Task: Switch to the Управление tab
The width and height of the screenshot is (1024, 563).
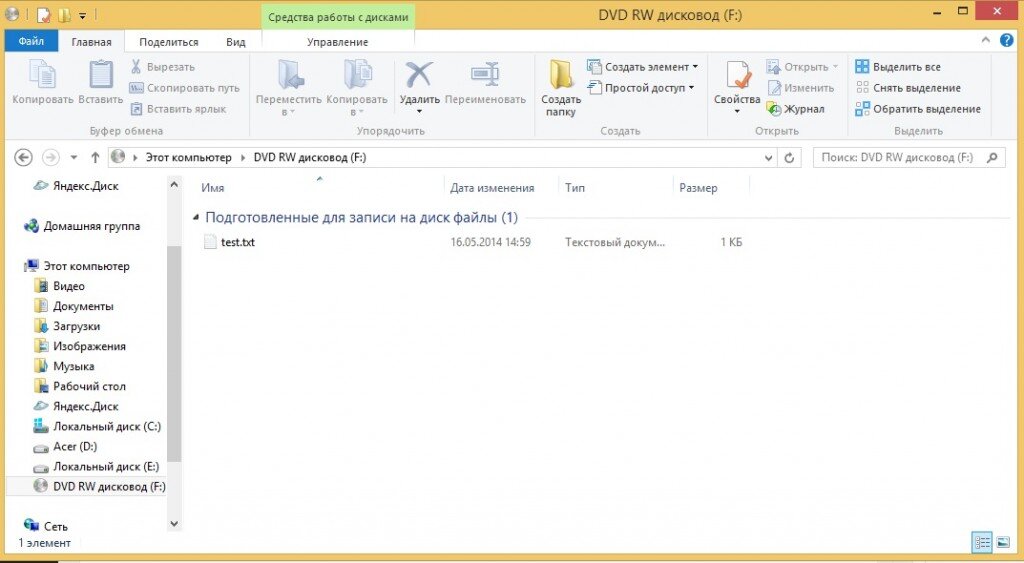Action: click(338, 42)
